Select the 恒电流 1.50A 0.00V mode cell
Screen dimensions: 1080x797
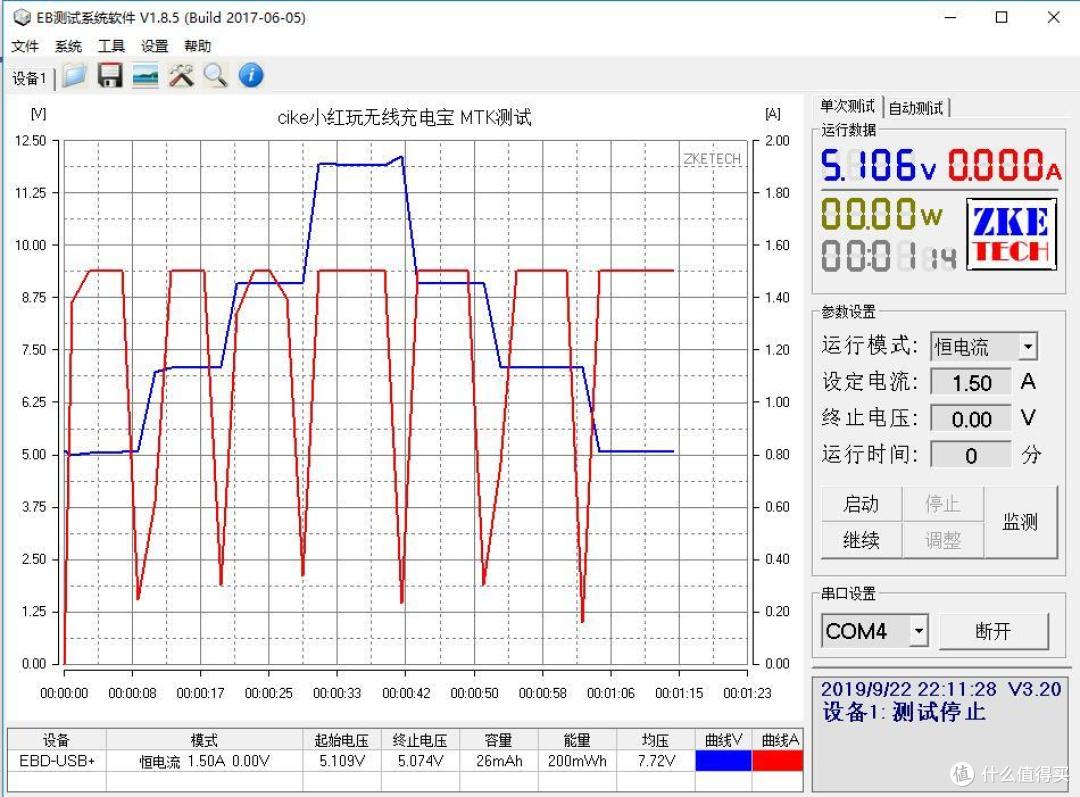coord(205,760)
